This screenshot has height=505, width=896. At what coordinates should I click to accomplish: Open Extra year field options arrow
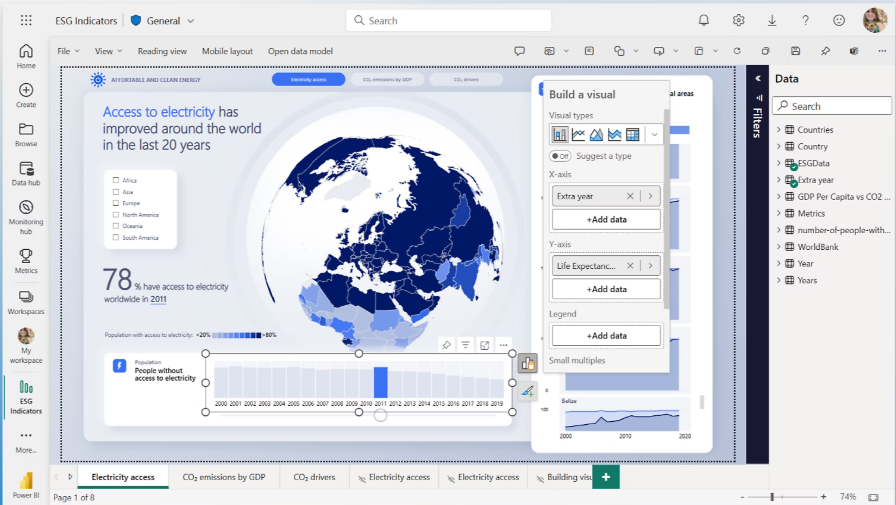click(650, 196)
